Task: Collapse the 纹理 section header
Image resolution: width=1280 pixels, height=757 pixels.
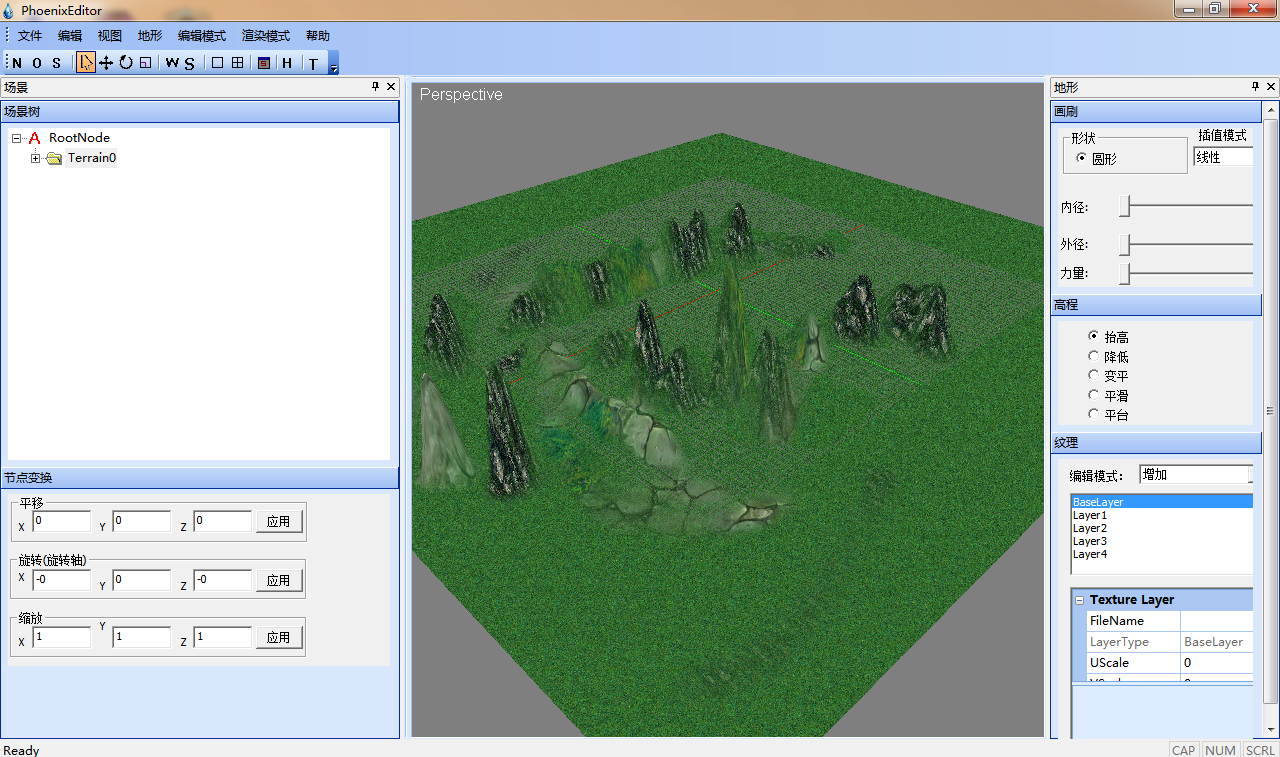Action: (1156, 442)
